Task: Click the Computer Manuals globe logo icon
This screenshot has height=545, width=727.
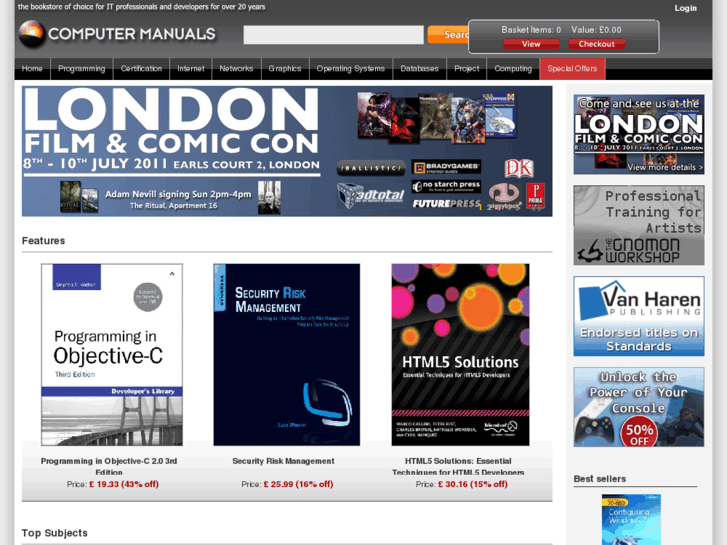Action: click(32, 33)
